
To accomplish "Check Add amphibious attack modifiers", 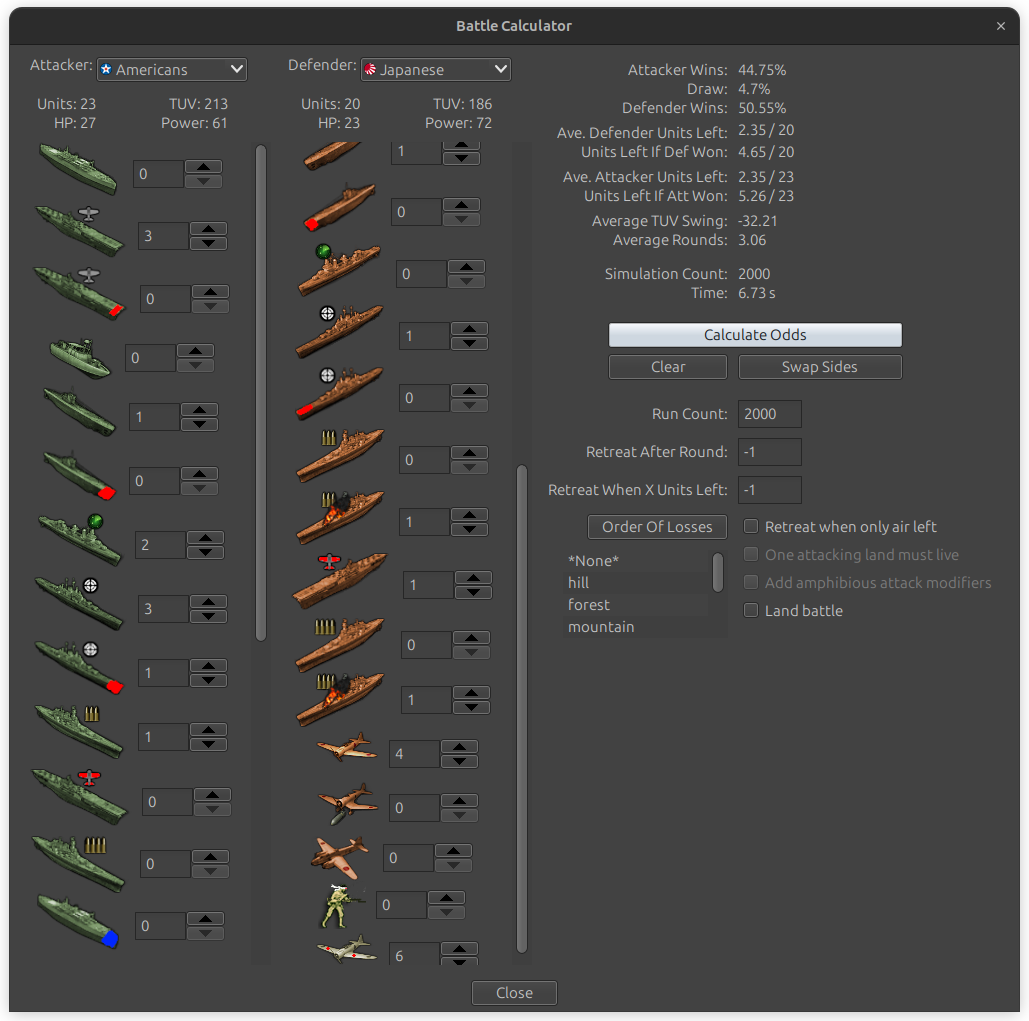I will point(751,582).
